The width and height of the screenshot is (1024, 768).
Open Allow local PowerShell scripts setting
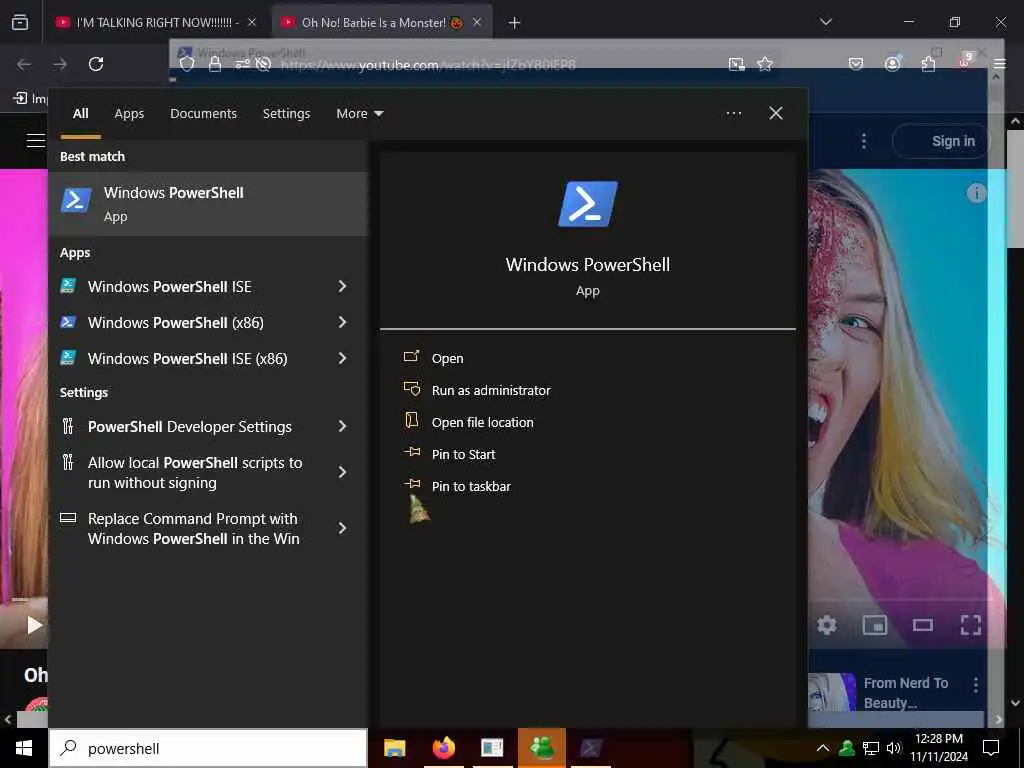click(x=195, y=472)
